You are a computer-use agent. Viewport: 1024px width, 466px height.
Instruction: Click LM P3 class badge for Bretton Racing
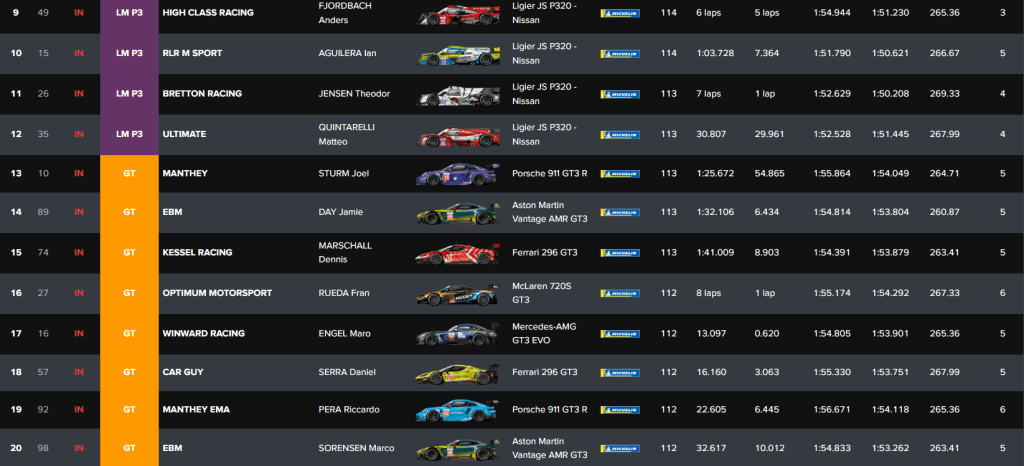pos(129,93)
